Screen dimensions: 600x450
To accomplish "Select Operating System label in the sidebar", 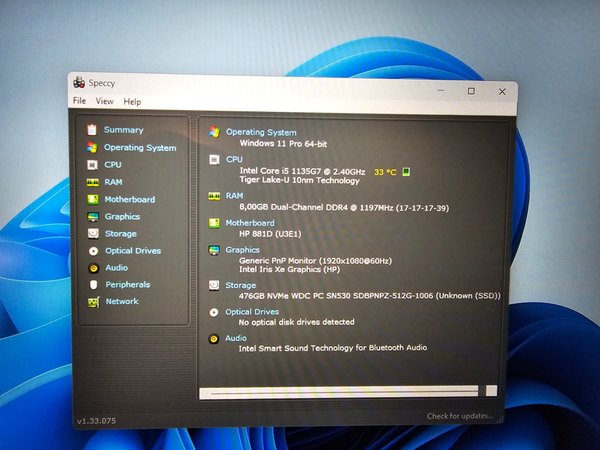I will [140, 148].
